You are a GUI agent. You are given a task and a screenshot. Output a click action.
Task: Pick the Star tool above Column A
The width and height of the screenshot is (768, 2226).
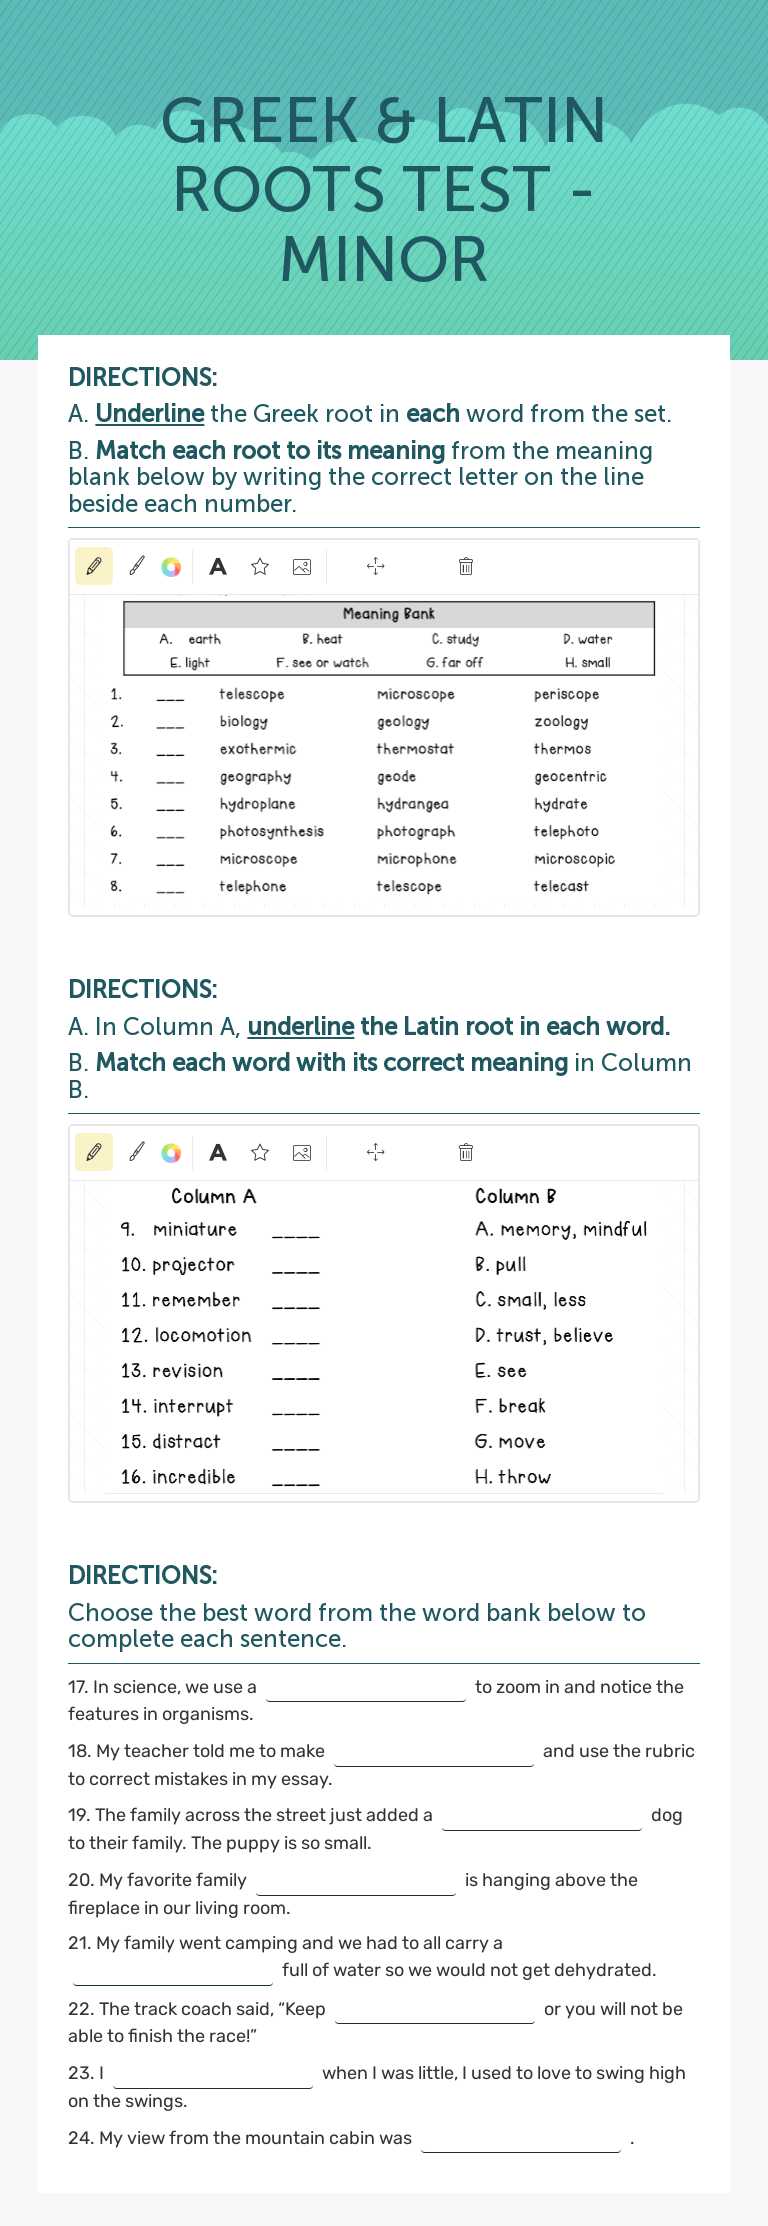(x=259, y=1152)
